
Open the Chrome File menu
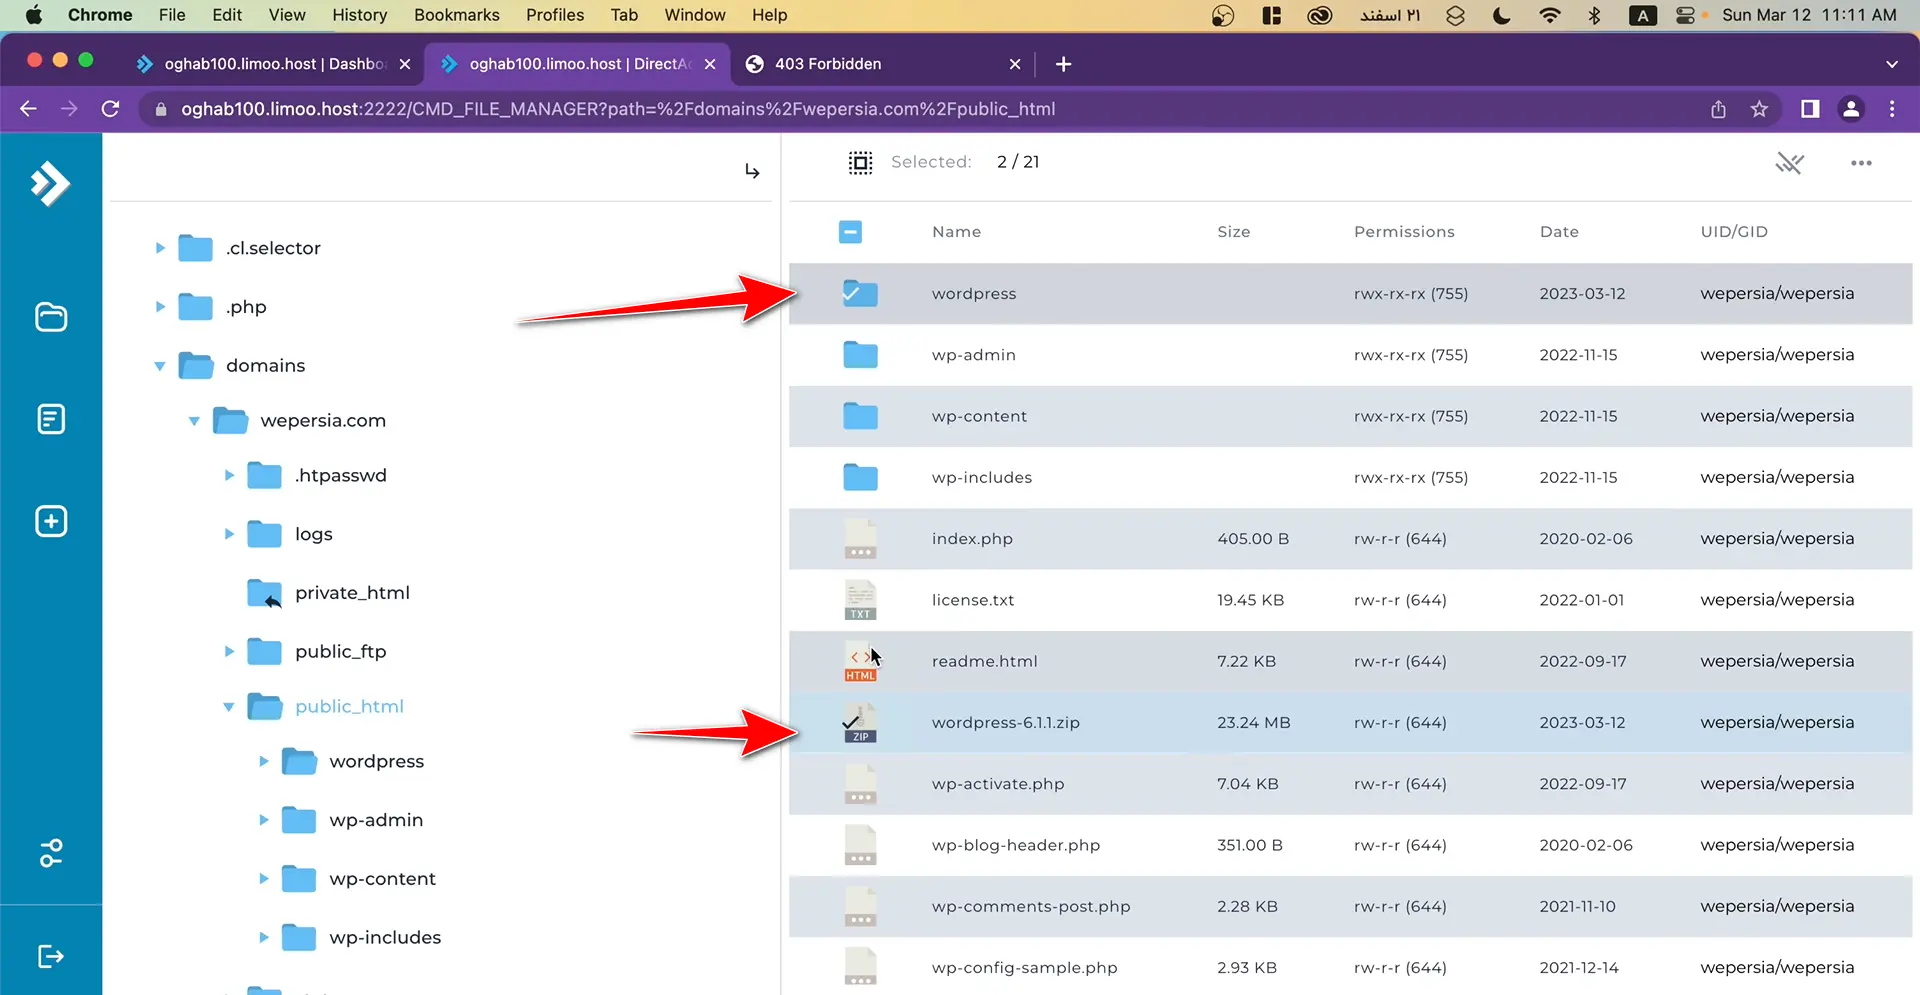pyautogui.click(x=172, y=15)
